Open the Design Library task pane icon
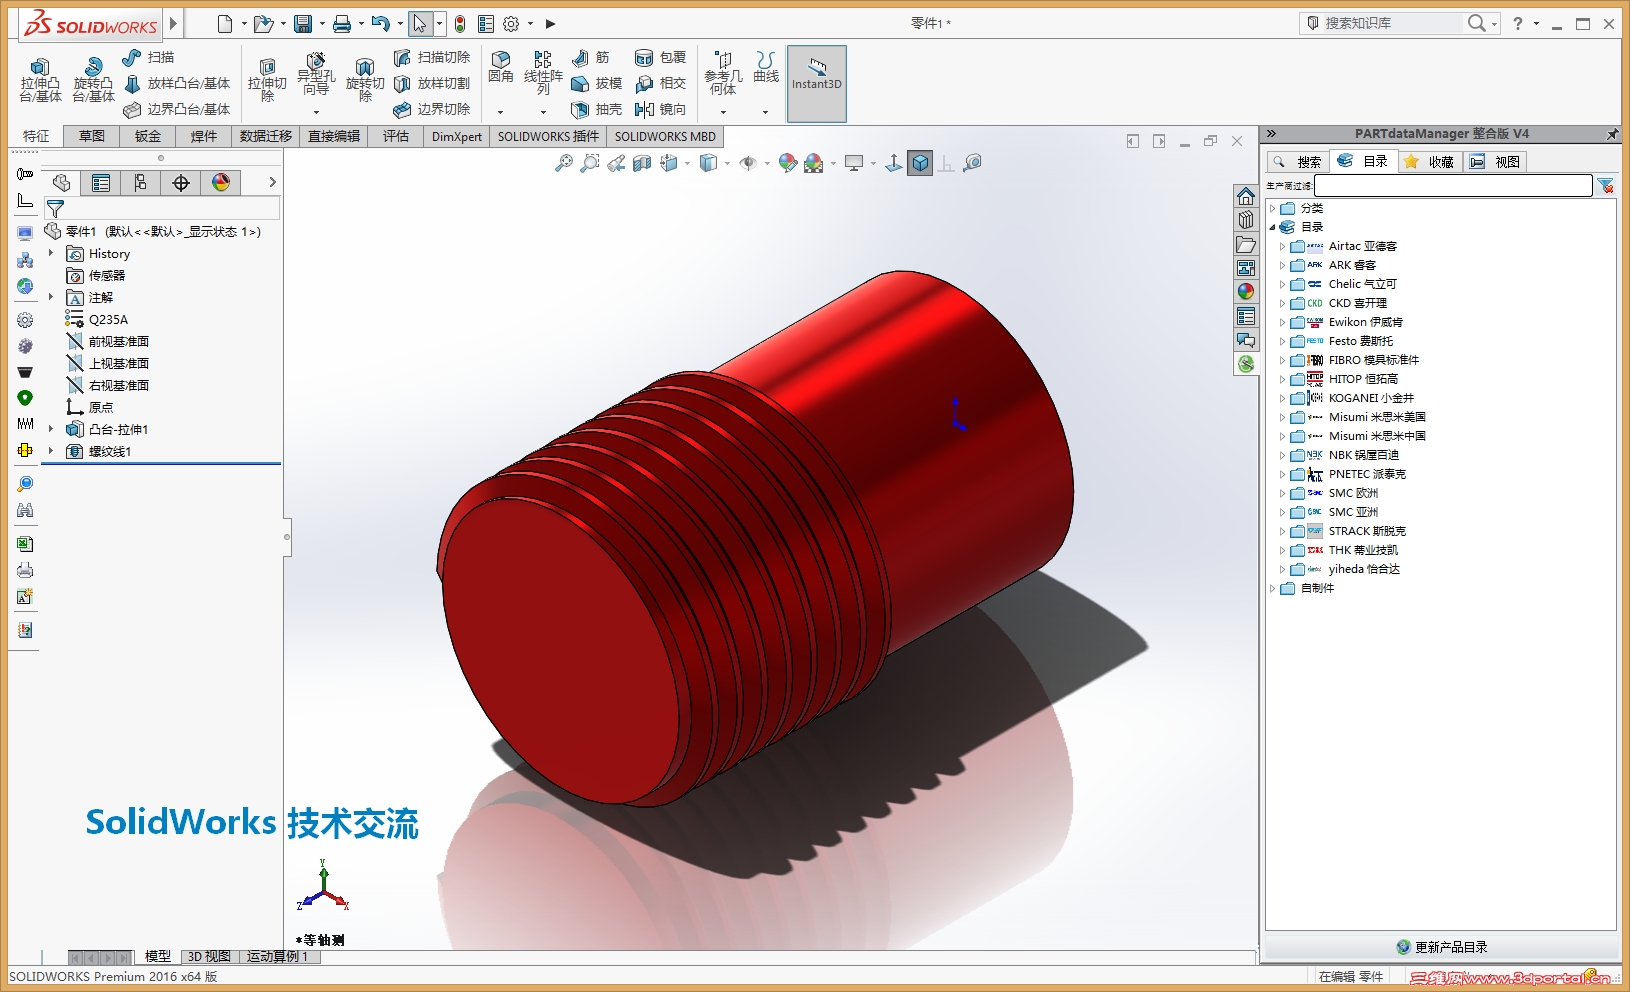Image resolution: width=1630 pixels, height=992 pixels. (1246, 220)
